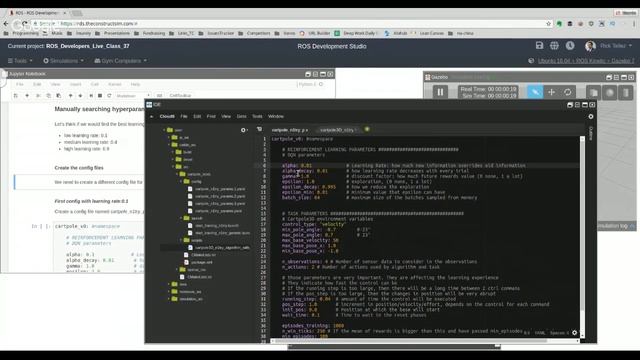
Task: Click the IDE gear icon at top right
Action: [x=591, y=116]
